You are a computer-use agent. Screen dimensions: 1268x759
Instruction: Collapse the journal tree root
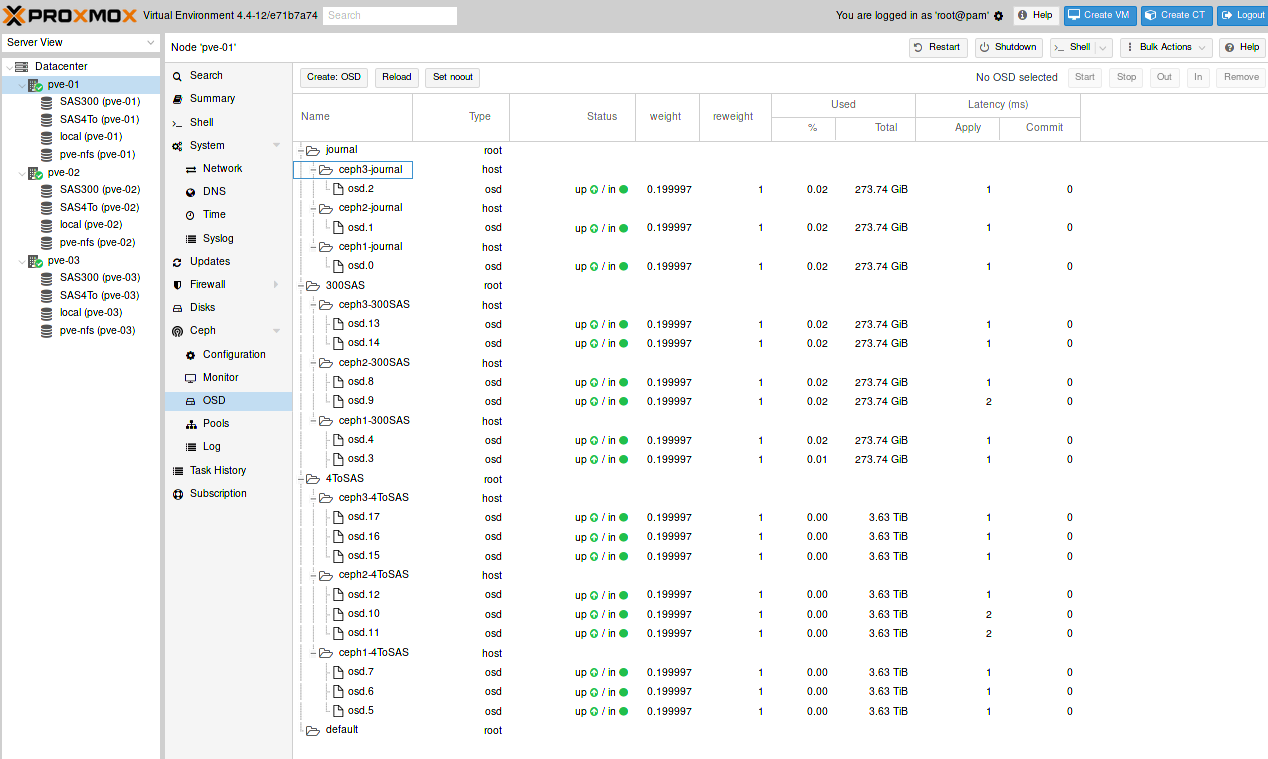(302, 150)
